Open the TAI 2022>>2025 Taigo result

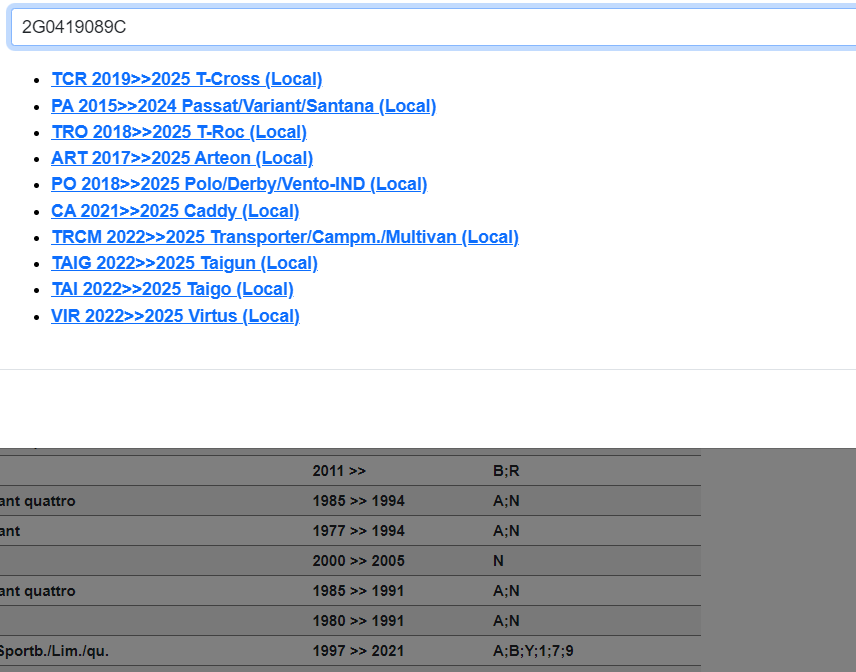pyautogui.click(x=172, y=289)
